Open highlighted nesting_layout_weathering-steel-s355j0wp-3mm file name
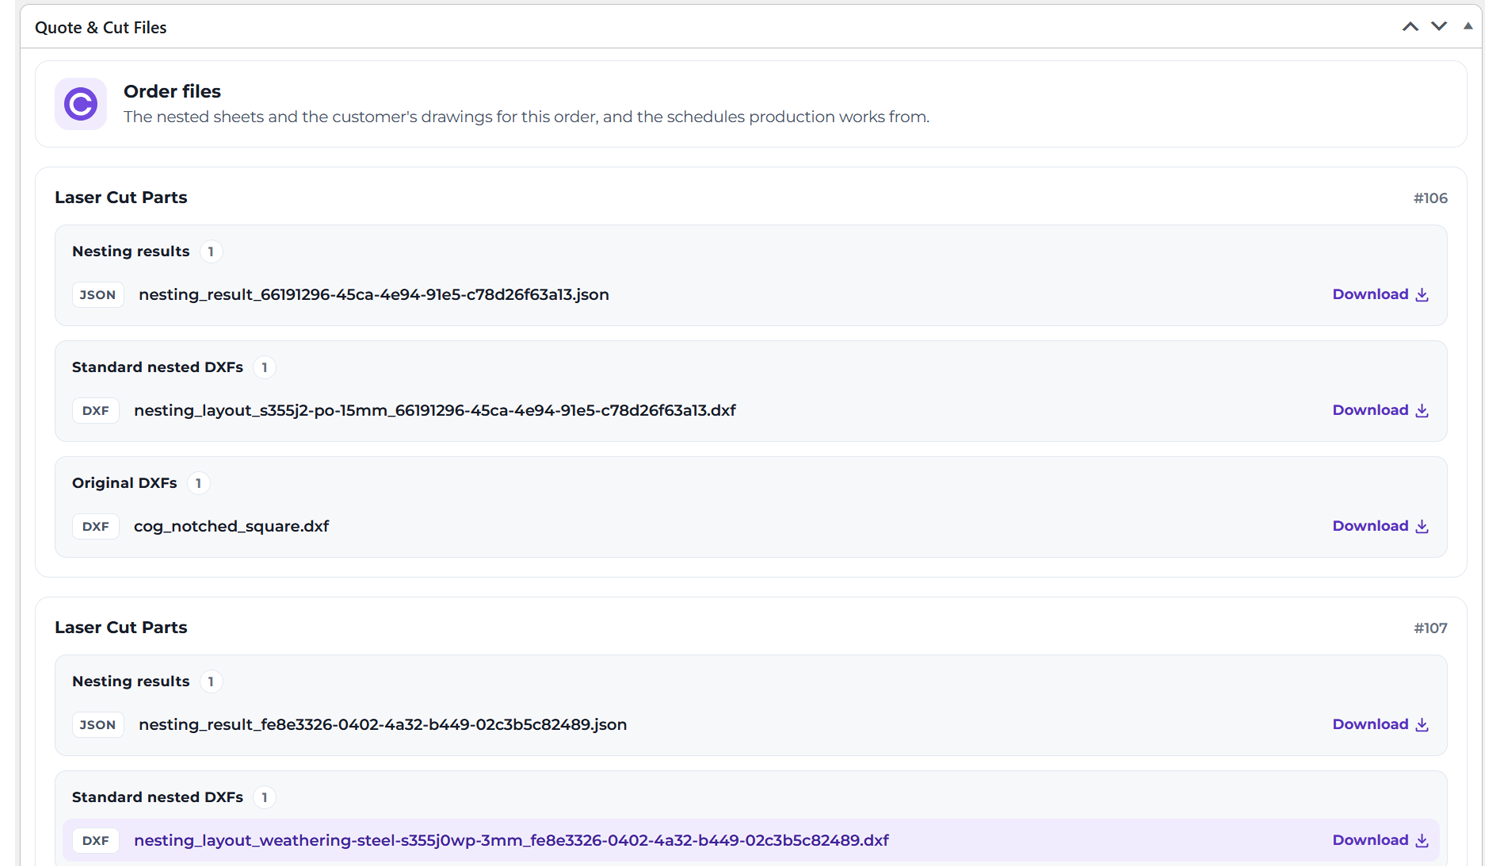 coord(511,841)
